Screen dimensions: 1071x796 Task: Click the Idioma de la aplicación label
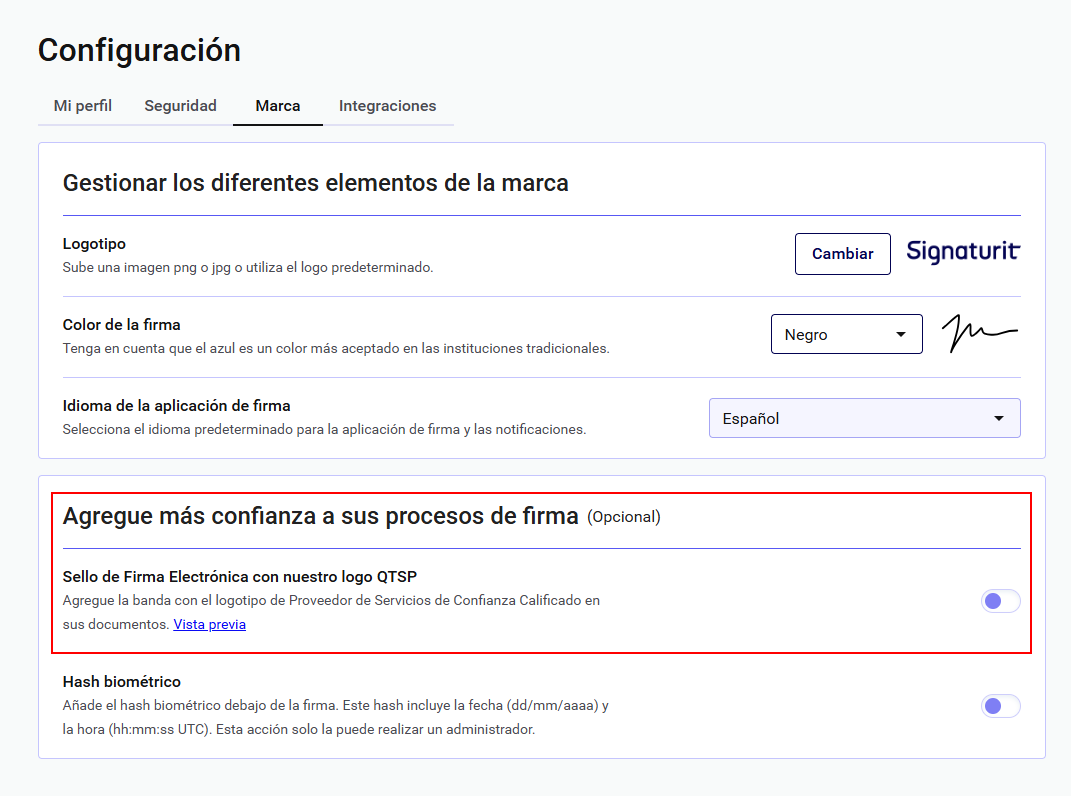click(176, 406)
